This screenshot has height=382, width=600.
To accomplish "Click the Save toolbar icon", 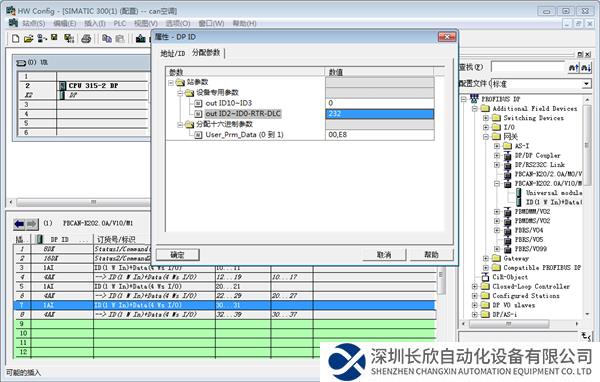I will pyautogui.click(x=54, y=38).
